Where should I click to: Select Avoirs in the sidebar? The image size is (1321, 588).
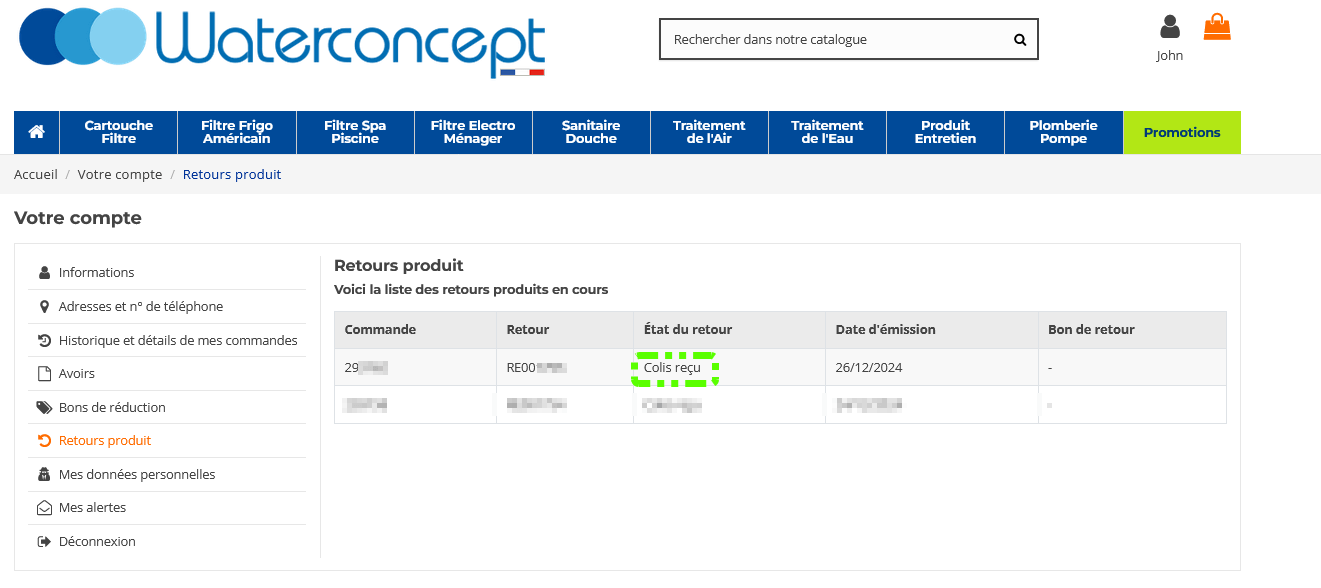click(x=76, y=374)
